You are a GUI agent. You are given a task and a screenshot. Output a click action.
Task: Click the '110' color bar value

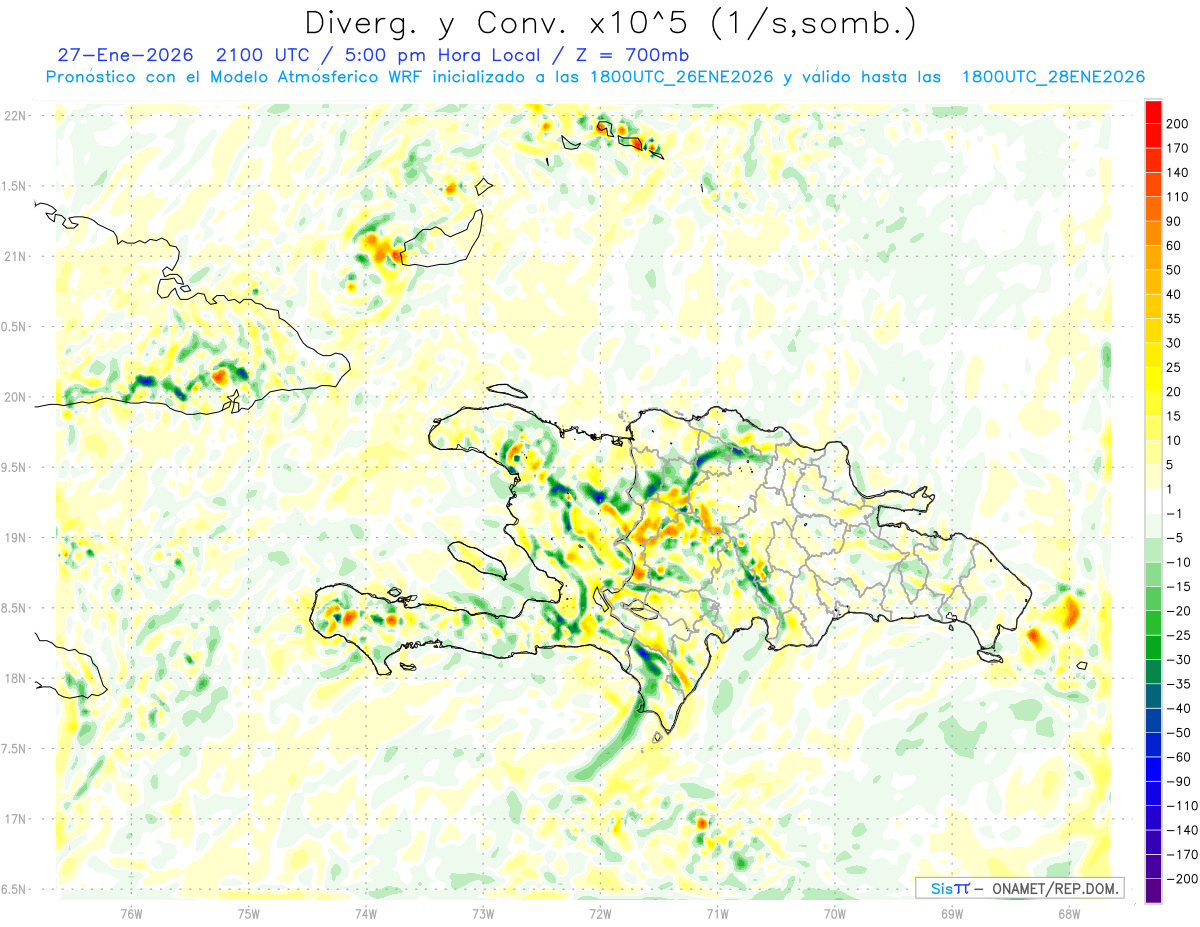(x=1178, y=197)
